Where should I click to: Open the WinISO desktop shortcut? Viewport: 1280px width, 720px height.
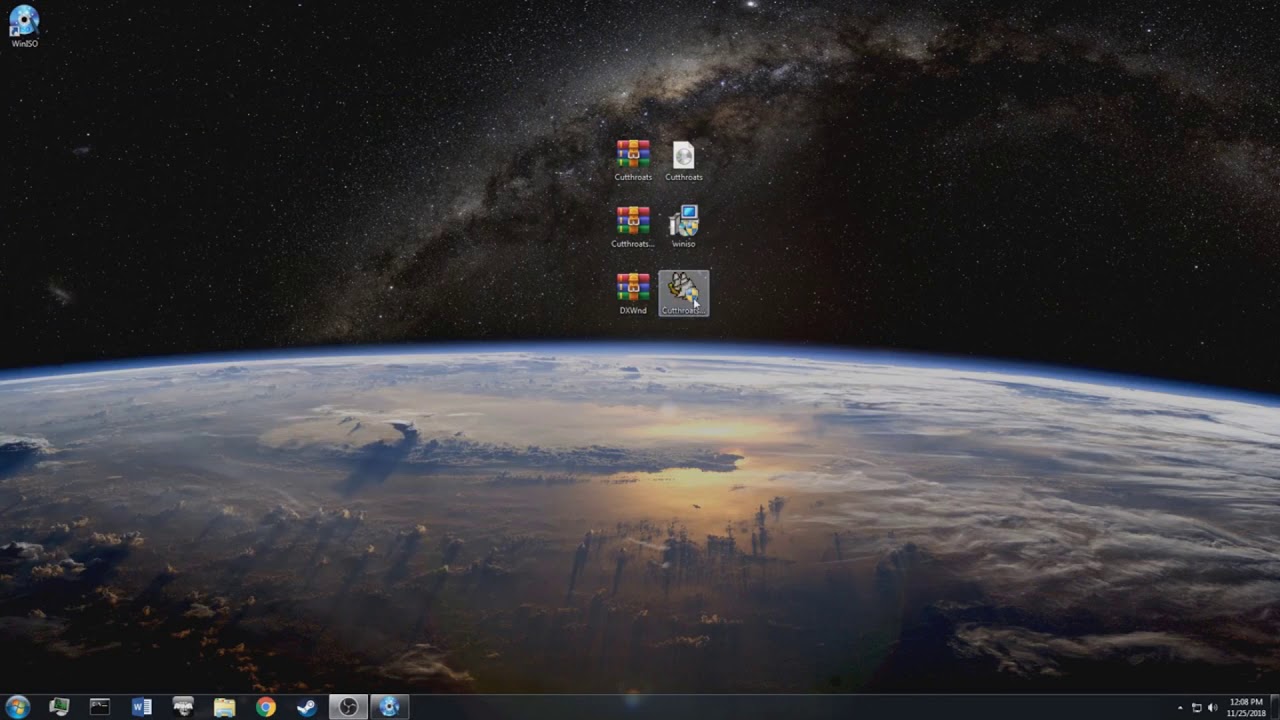(x=24, y=26)
